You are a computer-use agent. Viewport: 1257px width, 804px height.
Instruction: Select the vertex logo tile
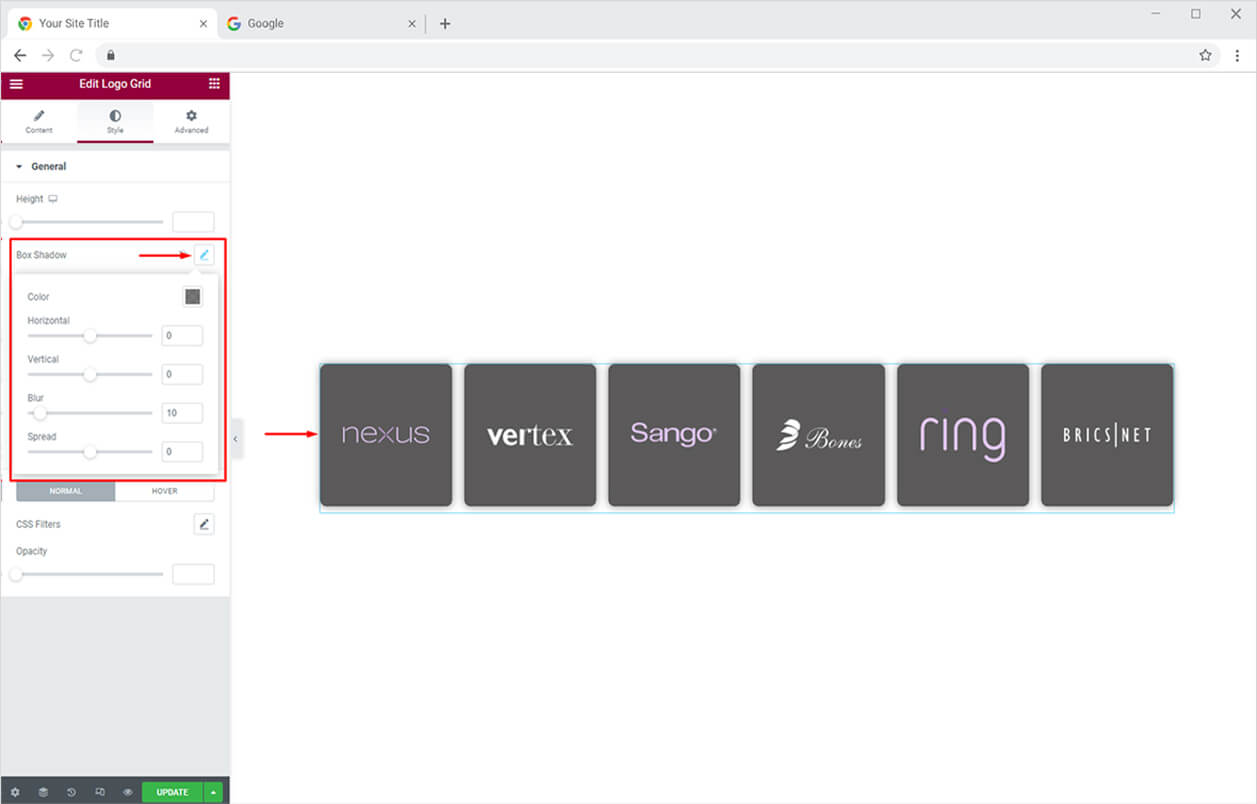pos(530,435)
